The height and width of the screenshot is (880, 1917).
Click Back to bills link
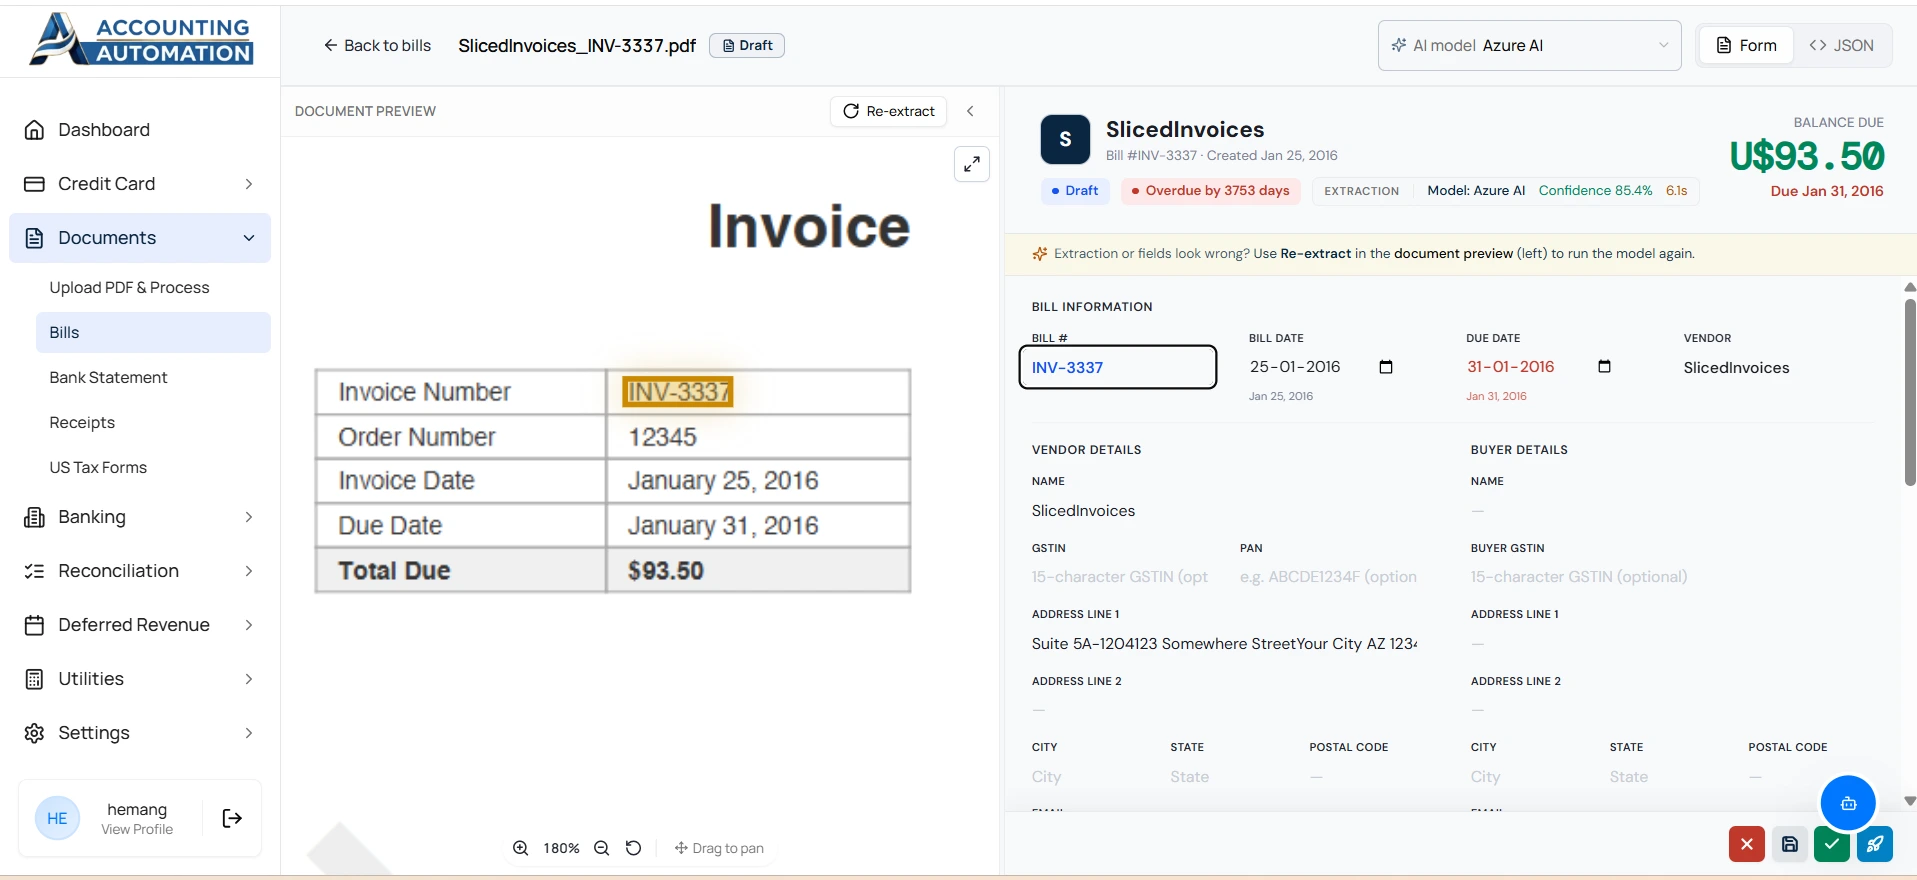pyautogui.click(x=377, y=46)
